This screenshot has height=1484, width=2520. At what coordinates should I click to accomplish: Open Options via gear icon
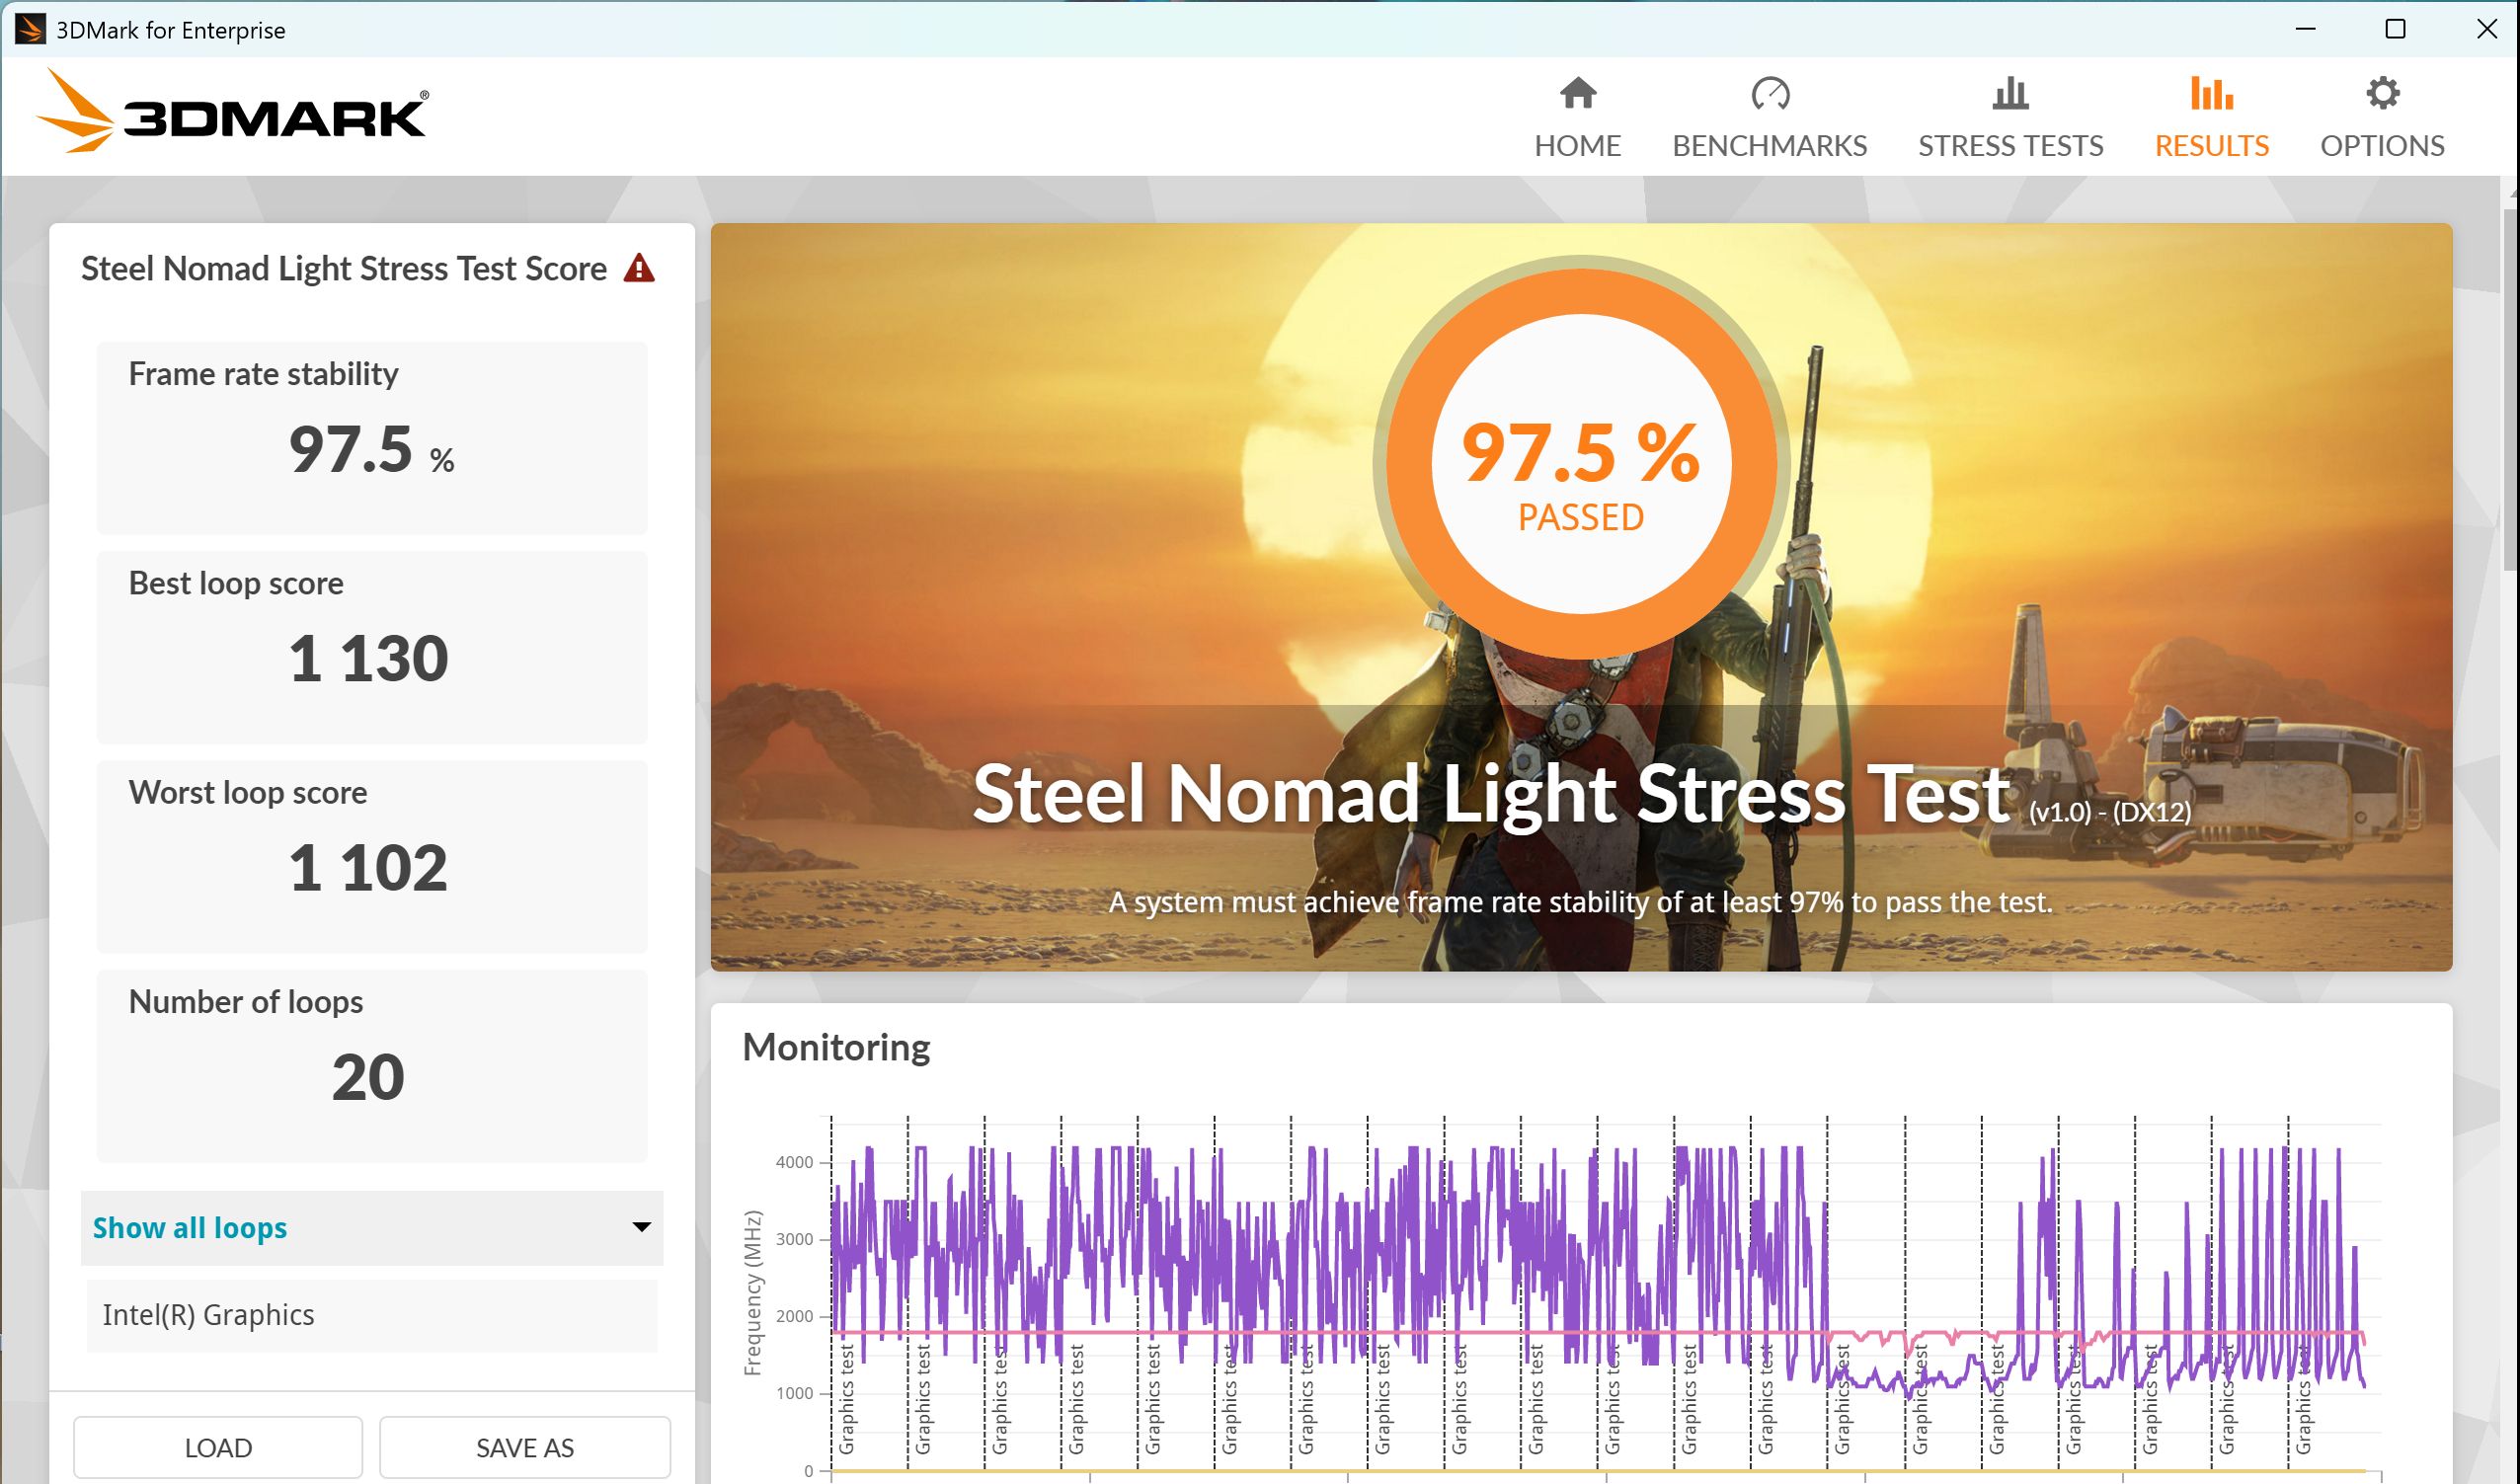[2381, 94]
